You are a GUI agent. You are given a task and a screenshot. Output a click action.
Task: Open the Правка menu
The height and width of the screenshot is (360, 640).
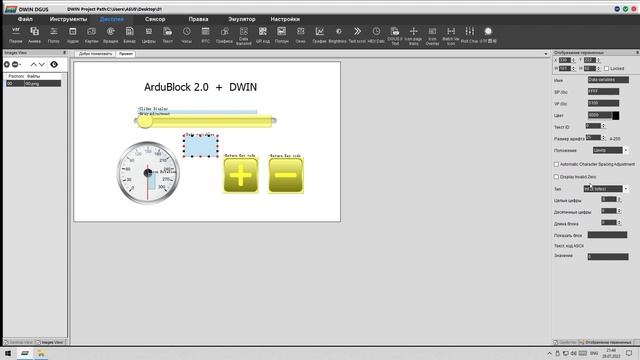[x=198, y=19]
